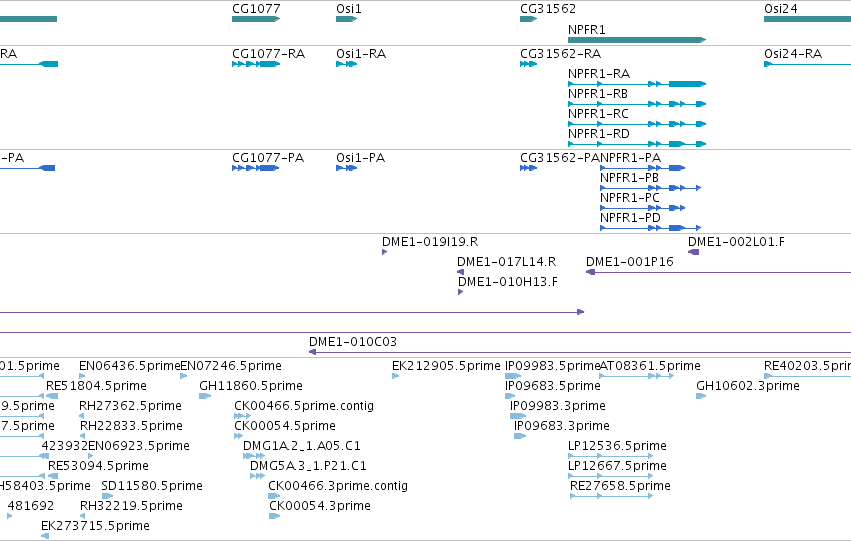Click the CG1077-RA transcript arrows
This screenshot has width=851, height=541.
pyautogui.click(x=256, y=64)
